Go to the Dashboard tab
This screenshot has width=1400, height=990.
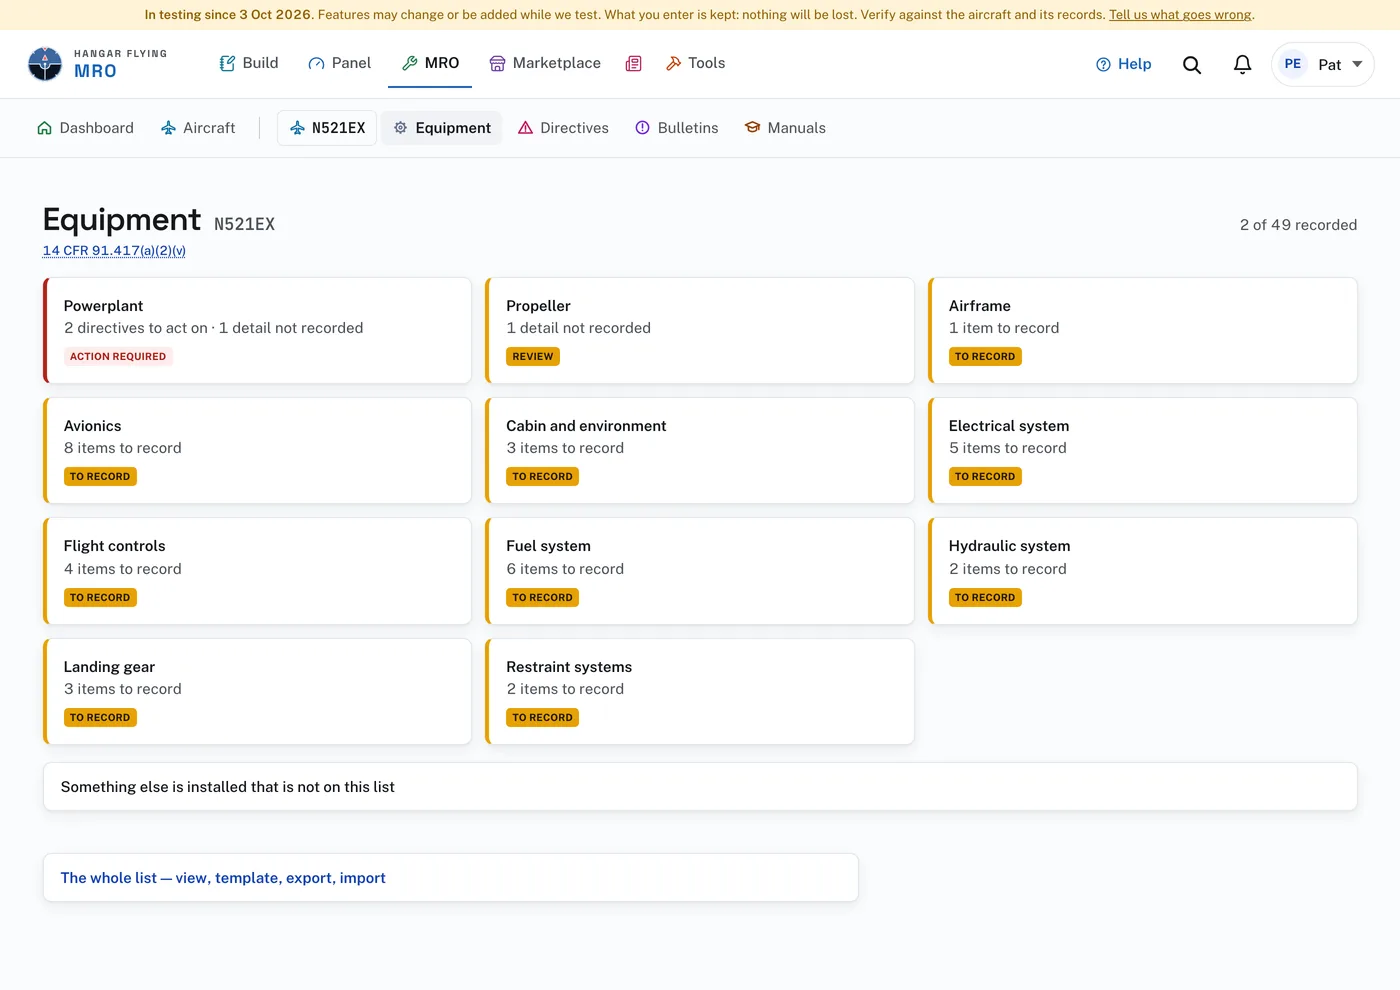(x=85, y=128)
